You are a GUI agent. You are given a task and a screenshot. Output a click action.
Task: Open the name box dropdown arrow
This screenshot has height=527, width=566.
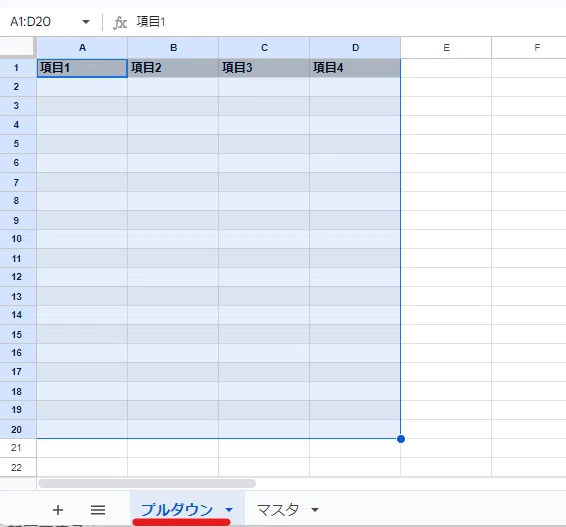point(86,22)
